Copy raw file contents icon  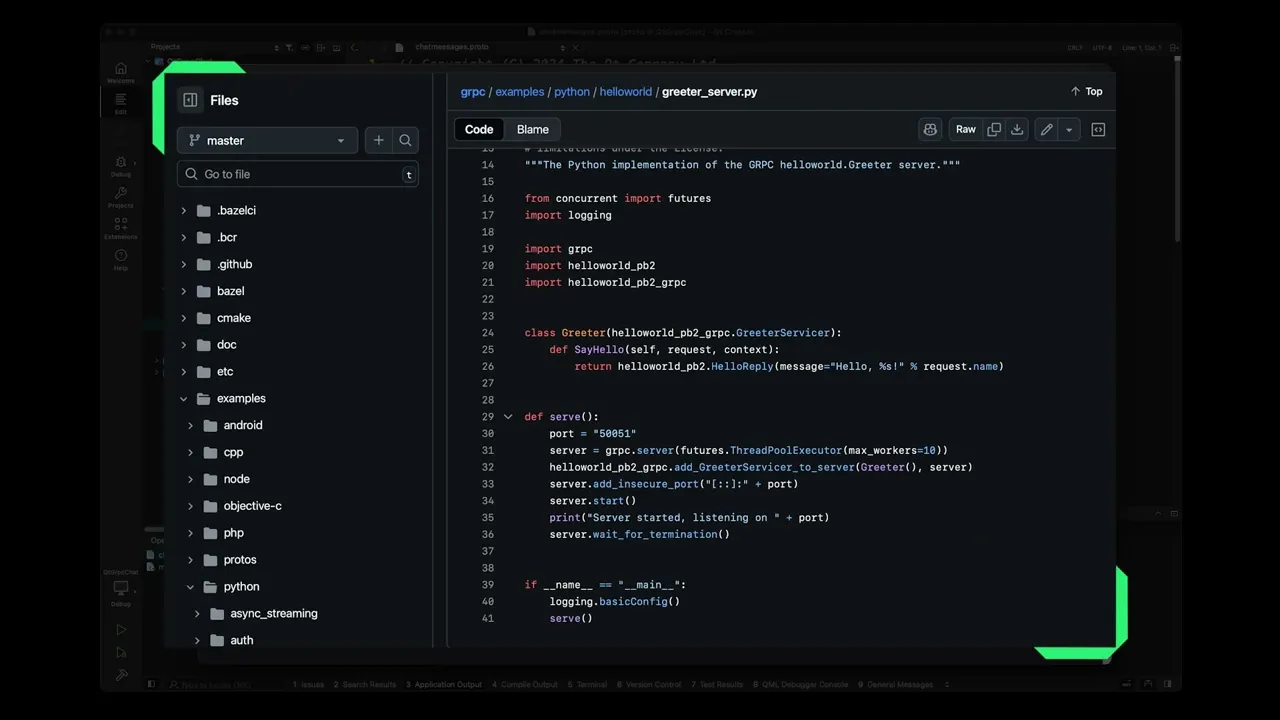994,129
